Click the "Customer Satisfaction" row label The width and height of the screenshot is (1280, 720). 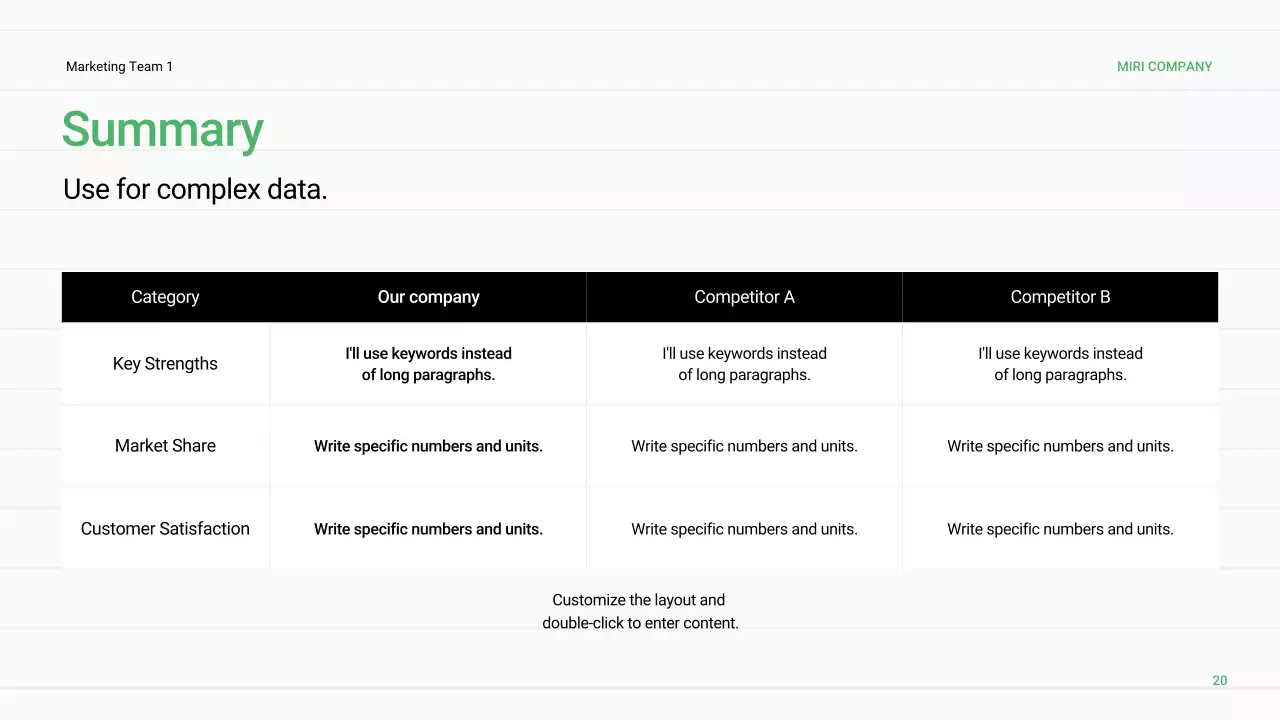click(165, 529)
